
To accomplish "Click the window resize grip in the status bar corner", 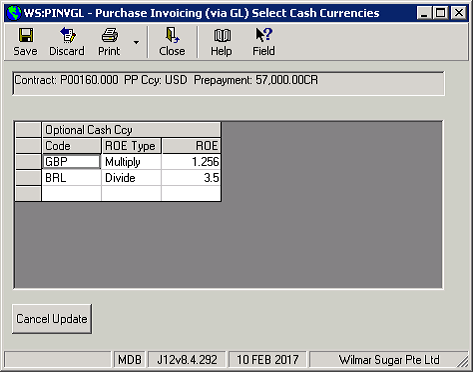I will (x=462, y=361).
